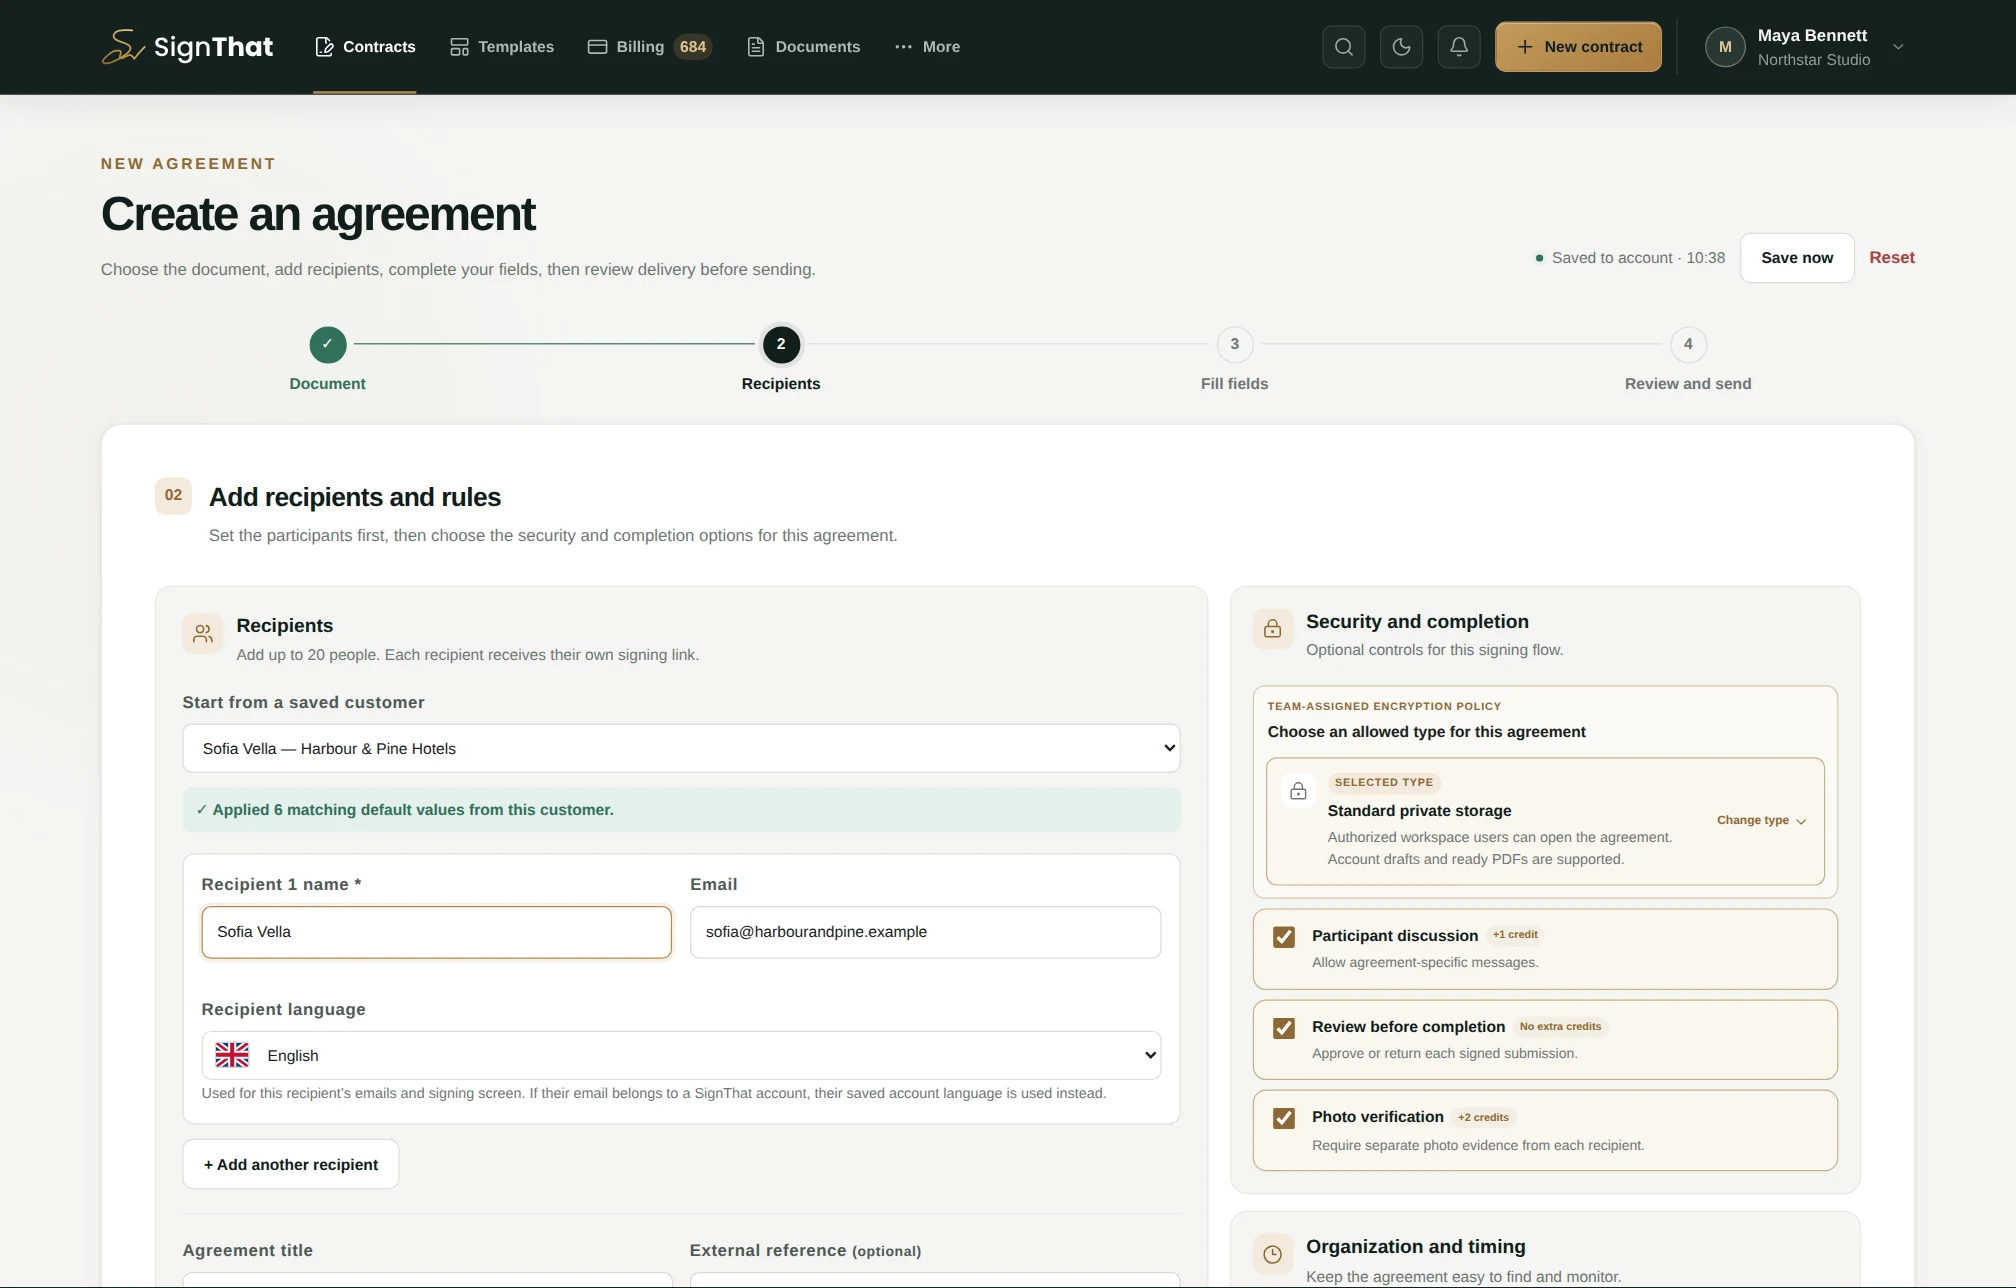Go to step 3 Fill fields circle
2016x1288 pixels.
1235,344
